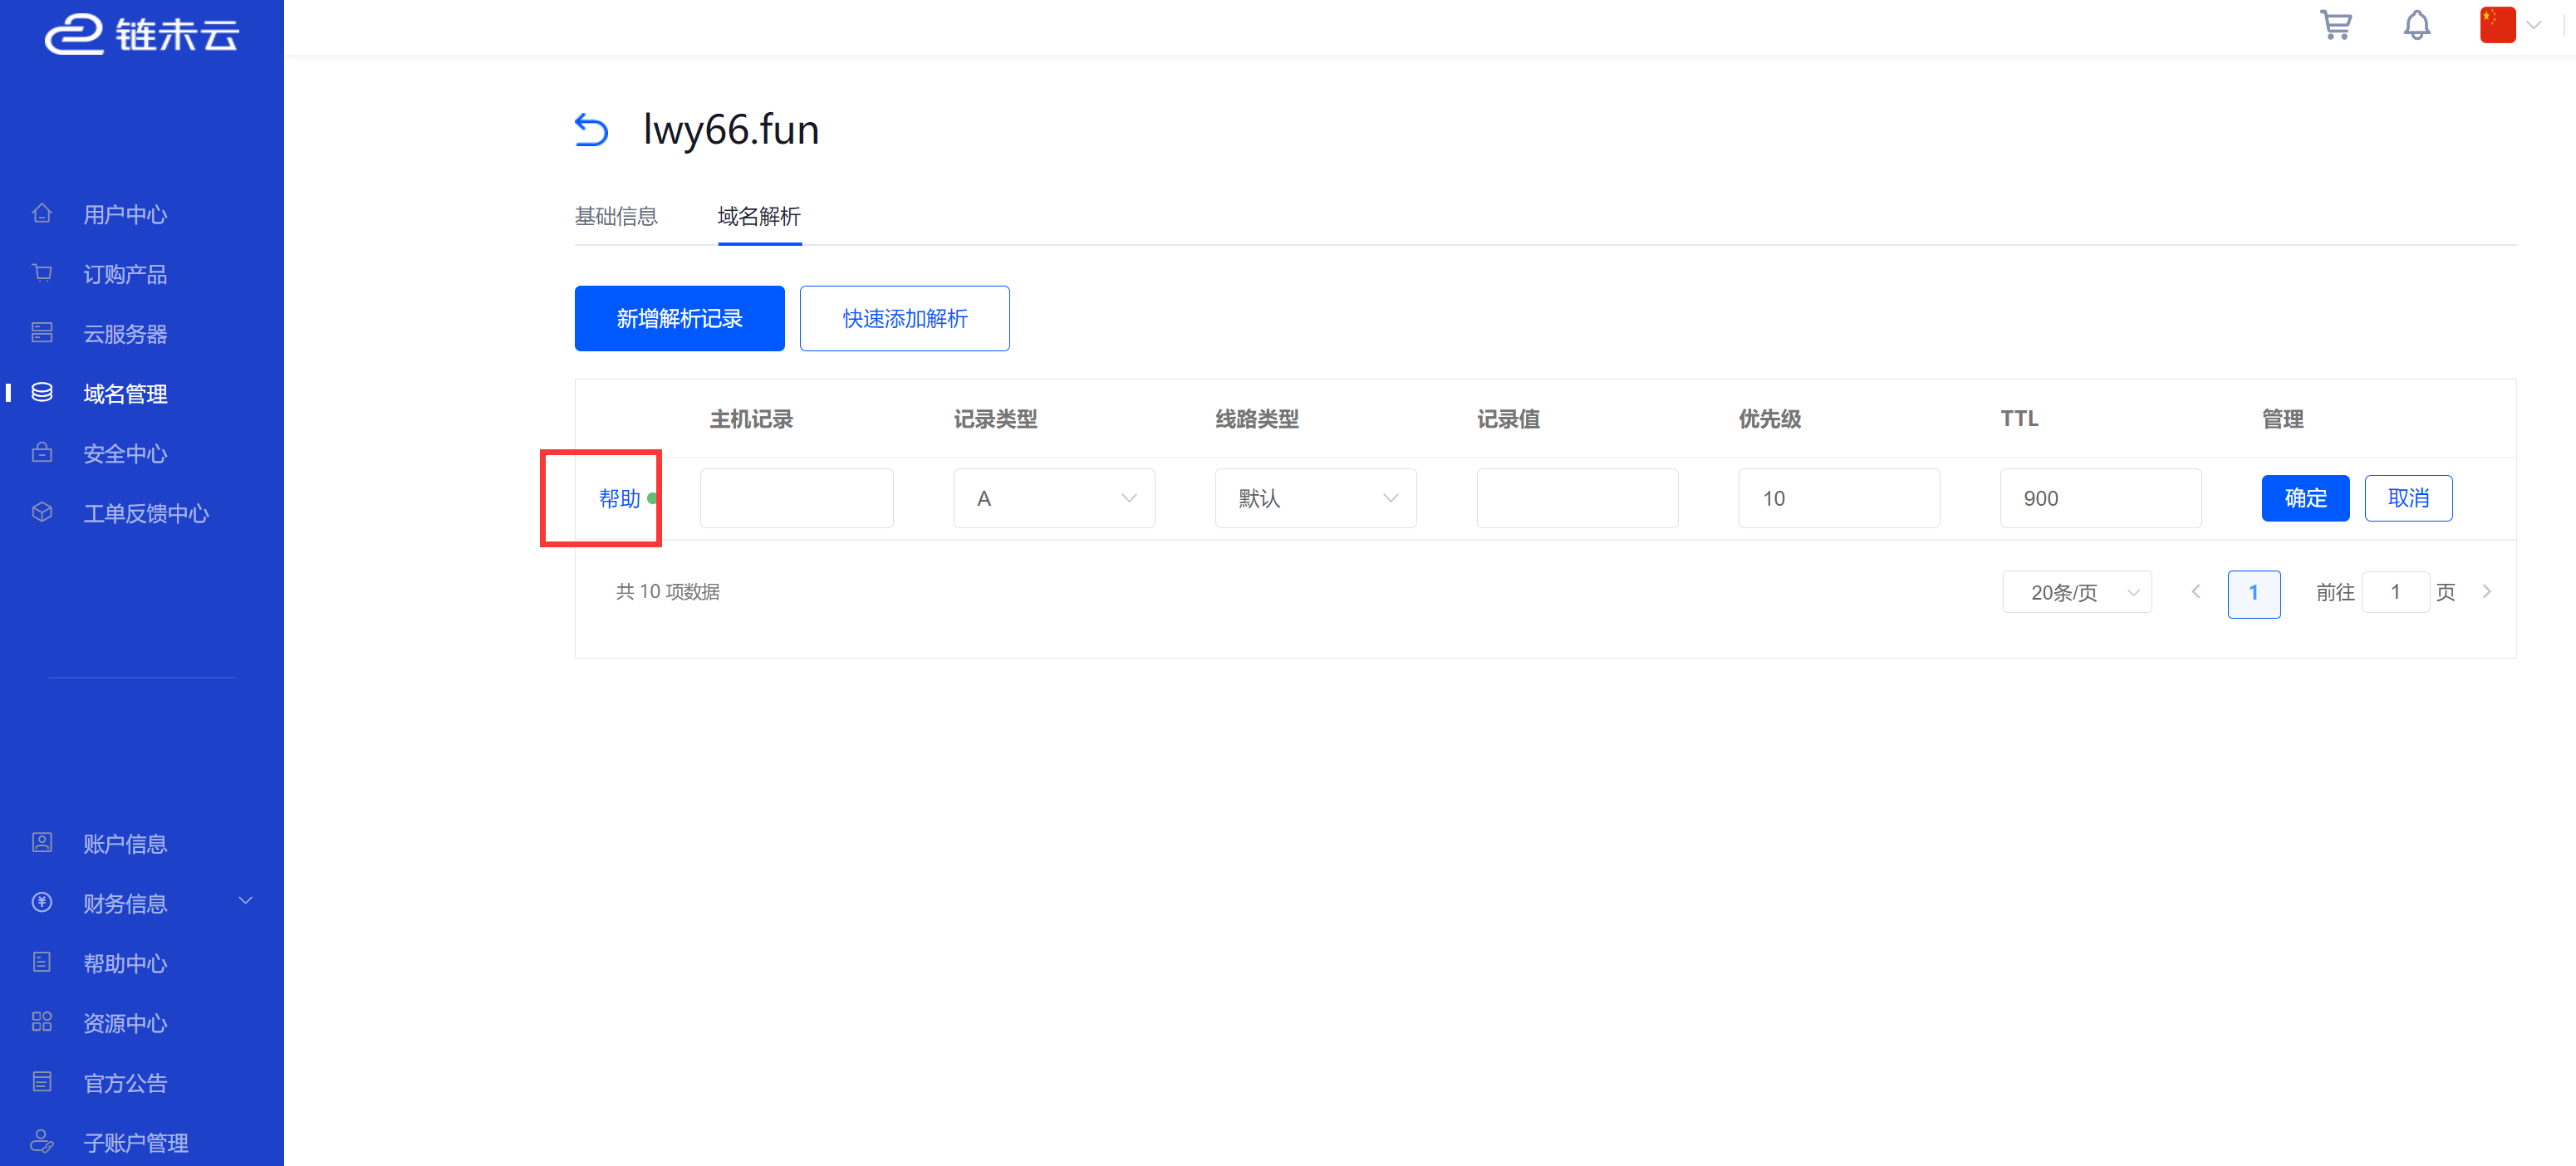The image size is (2576, 1166).
Task: Click the 优先级 column header
Action: point(1770,419)
